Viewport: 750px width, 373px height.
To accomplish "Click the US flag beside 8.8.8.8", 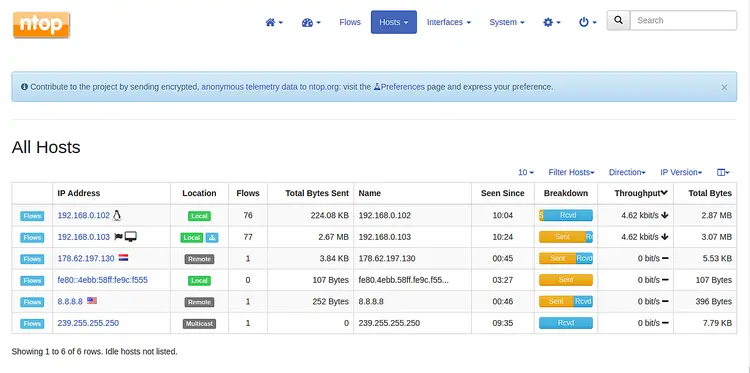I will coord(92,301).
